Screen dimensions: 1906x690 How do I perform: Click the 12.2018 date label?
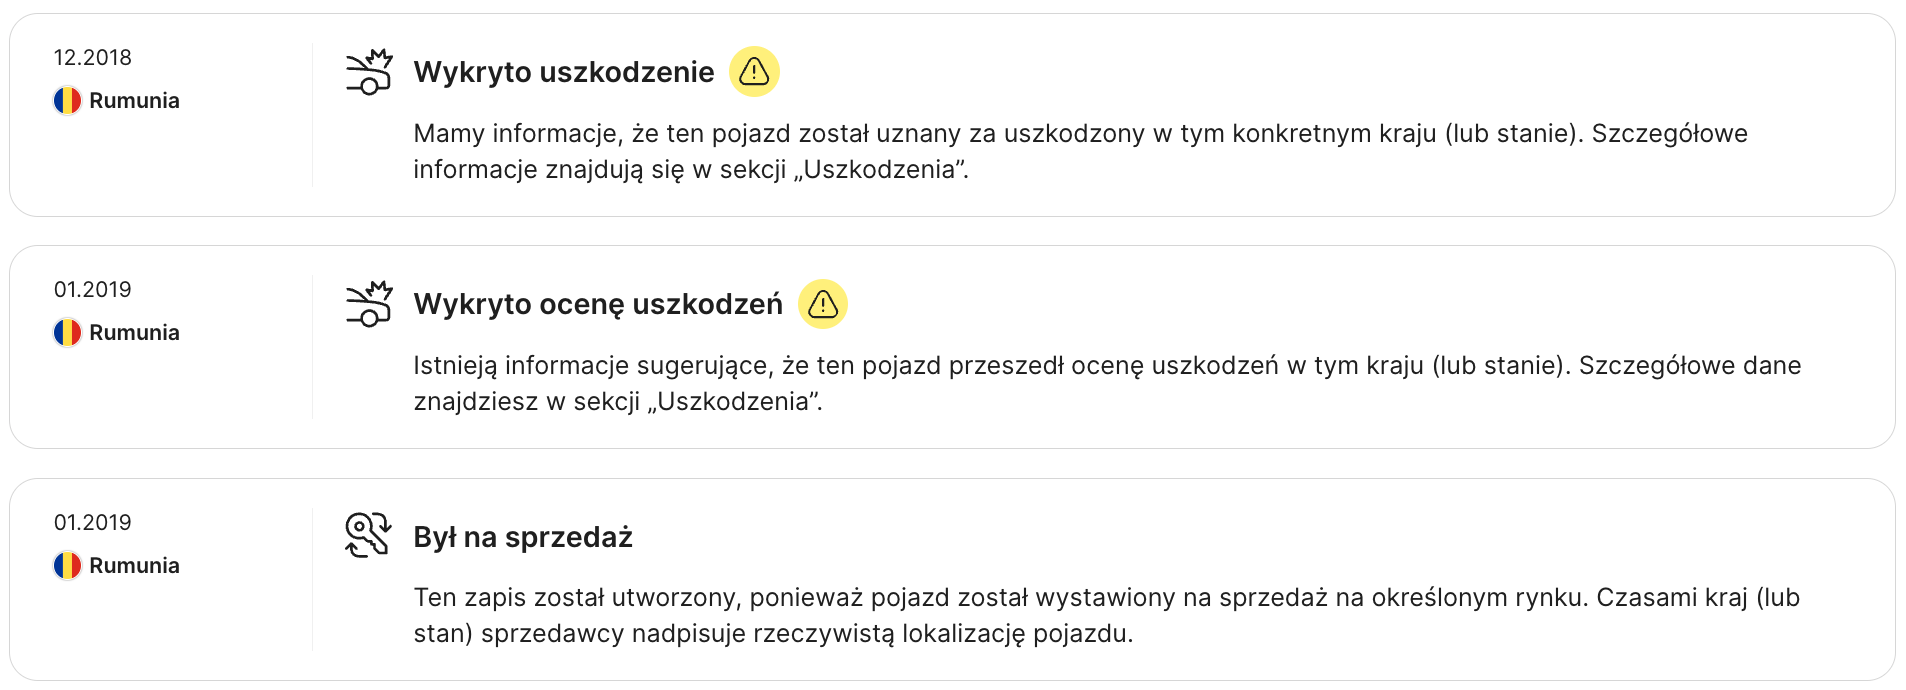pos(93,58)
